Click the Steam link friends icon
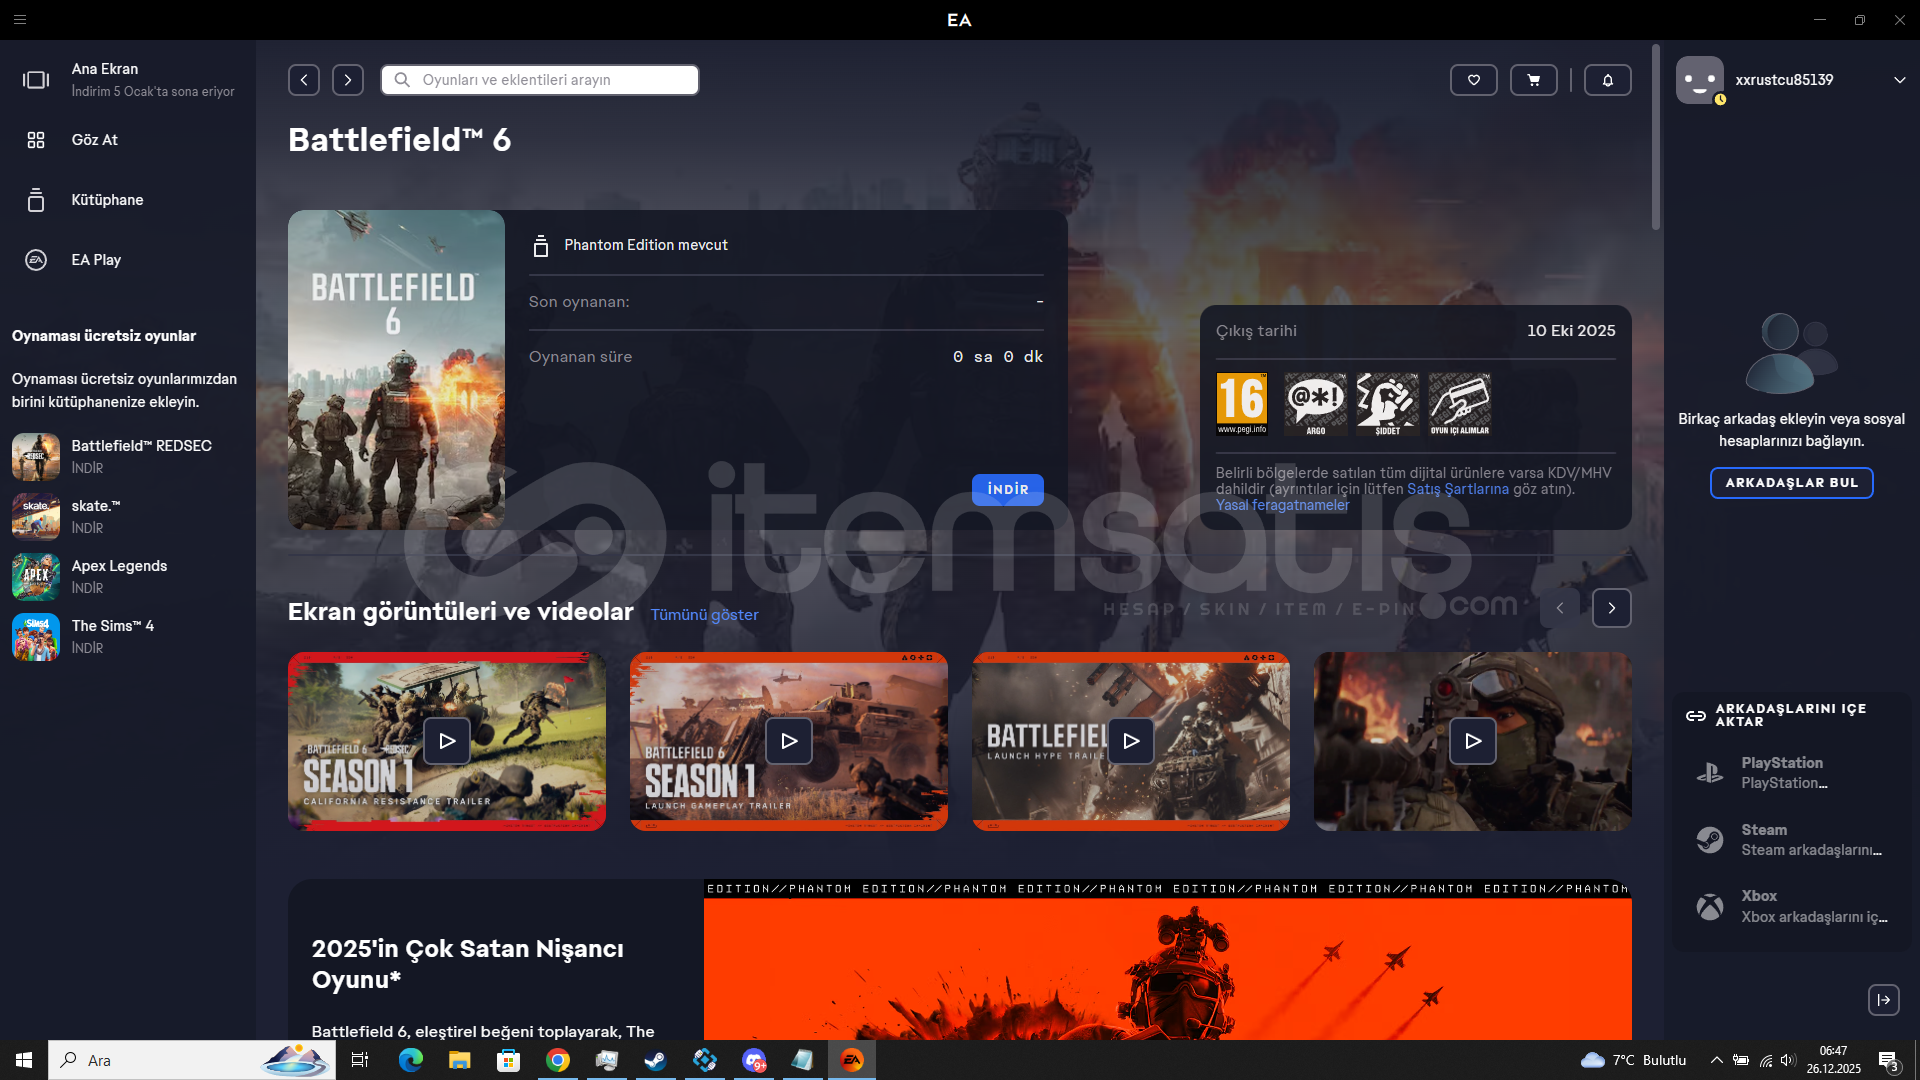Image resolution: width=1920 pixels, height=1080 pixels. coord(1710,839)
